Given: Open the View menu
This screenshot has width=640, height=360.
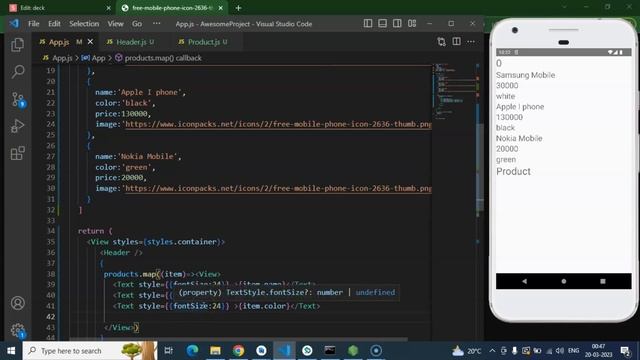Looking at the screenshot, I should (x=116, y=24).
